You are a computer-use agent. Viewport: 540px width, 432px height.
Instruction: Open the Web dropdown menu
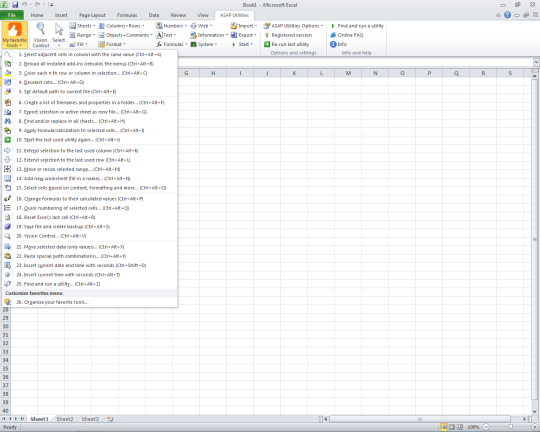point(201,26)
